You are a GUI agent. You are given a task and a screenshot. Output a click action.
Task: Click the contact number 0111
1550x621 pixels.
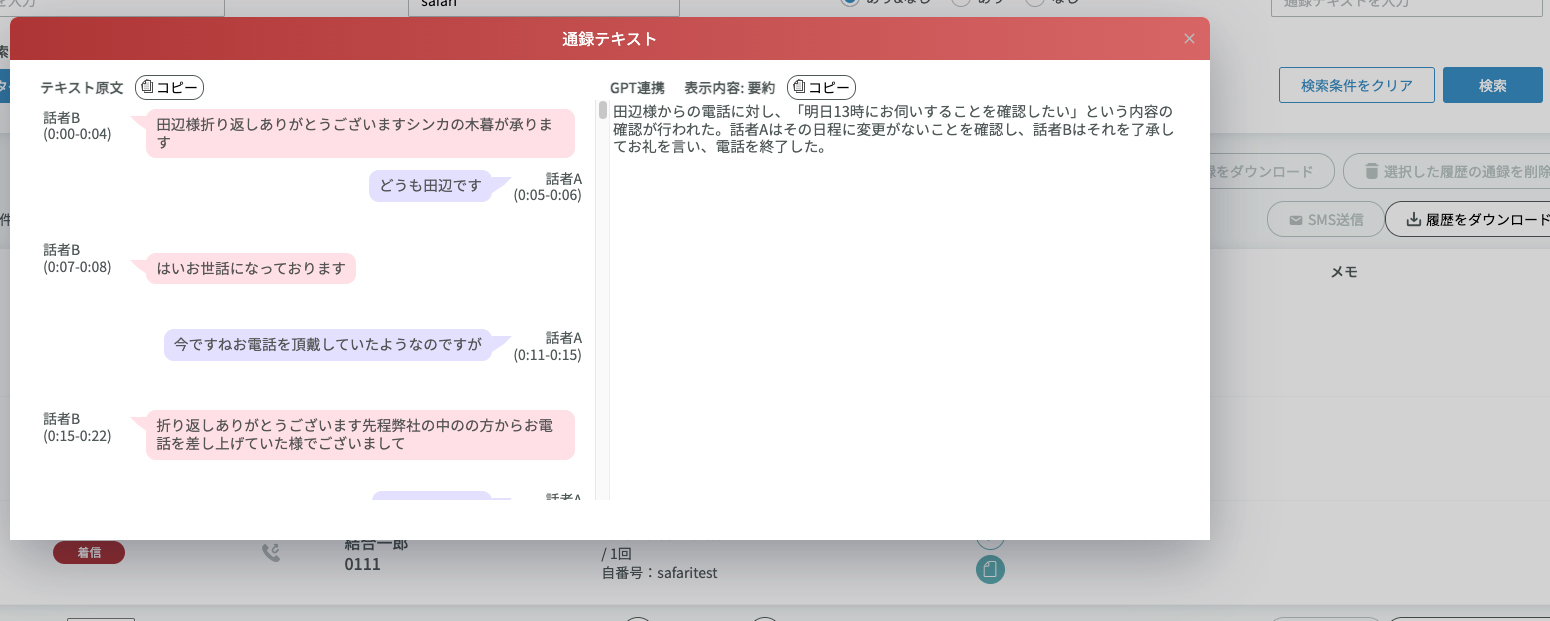point(362,564)
